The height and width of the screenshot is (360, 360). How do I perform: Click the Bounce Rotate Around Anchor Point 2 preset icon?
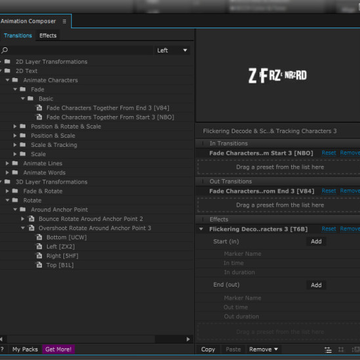click(x=31, y=219)
